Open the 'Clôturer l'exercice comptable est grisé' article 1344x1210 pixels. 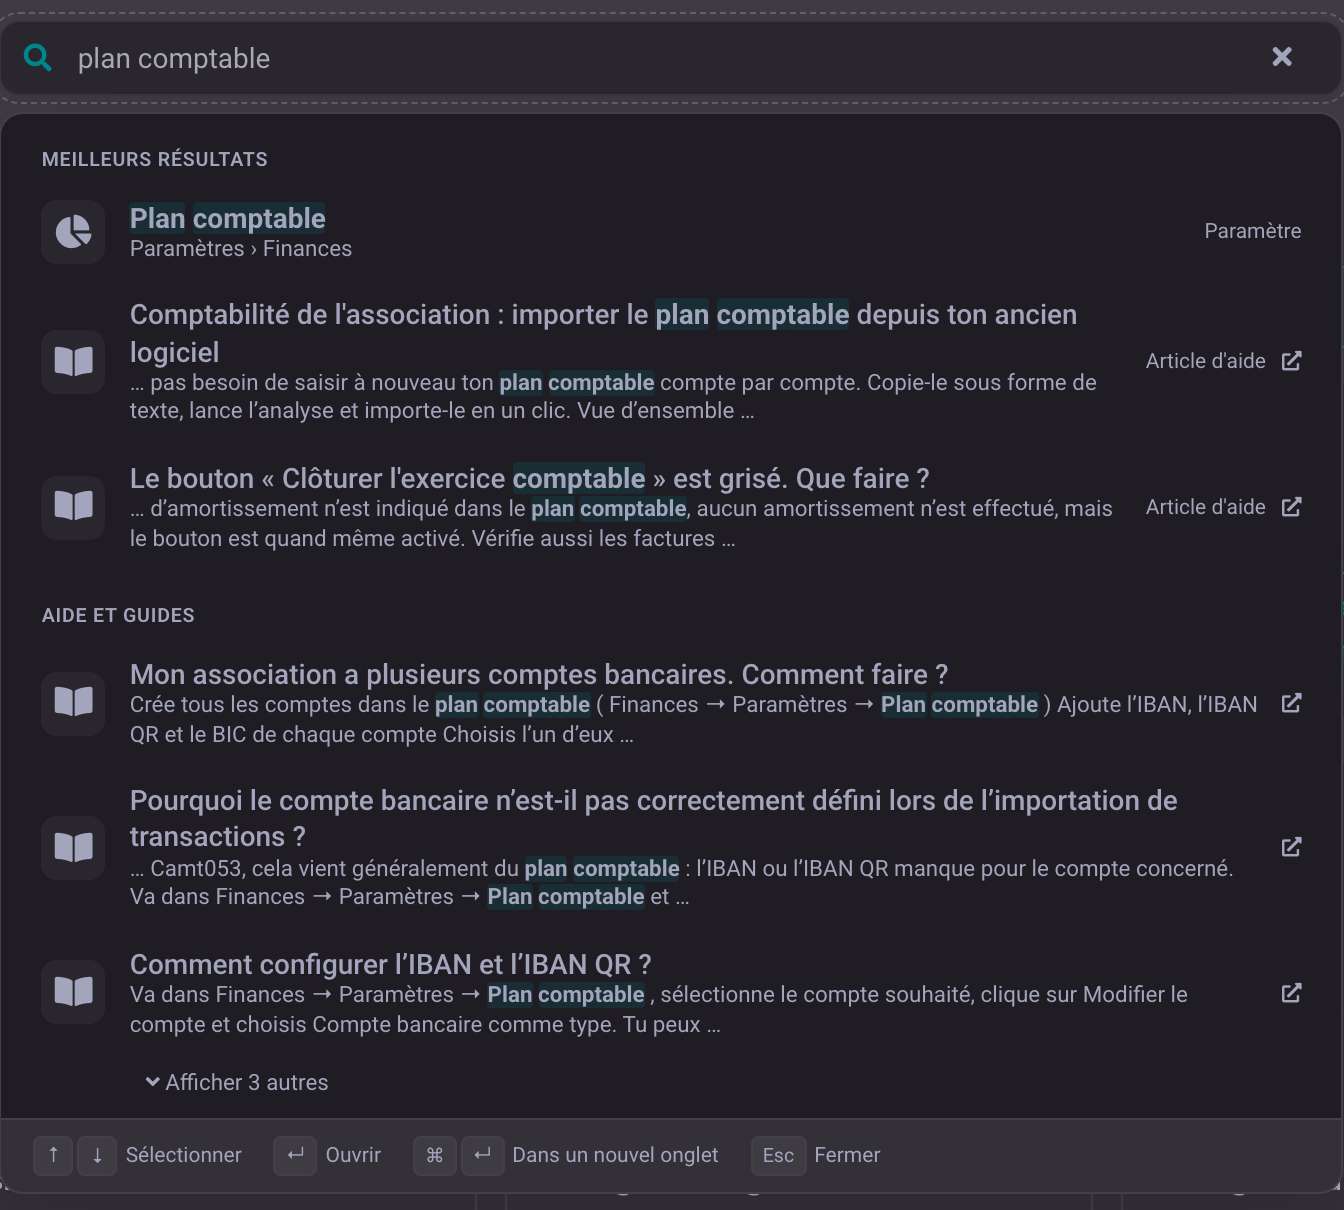[x=529, y=479]
